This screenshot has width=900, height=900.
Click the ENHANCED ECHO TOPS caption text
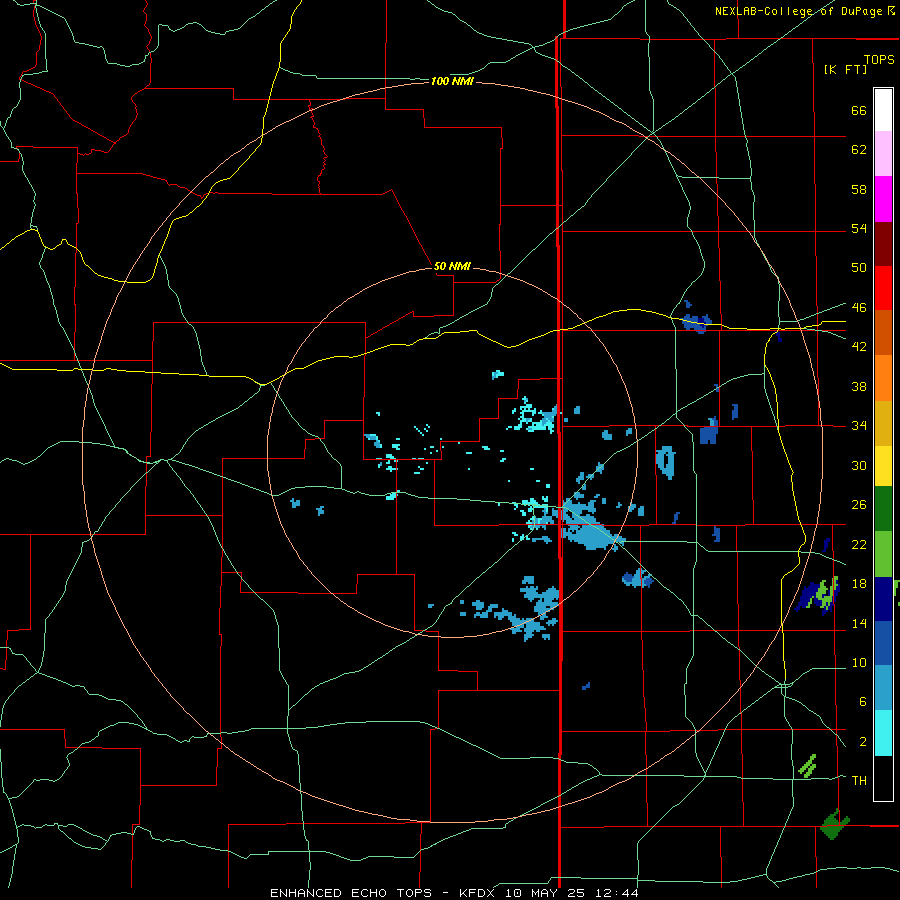[x=351, y=893]
